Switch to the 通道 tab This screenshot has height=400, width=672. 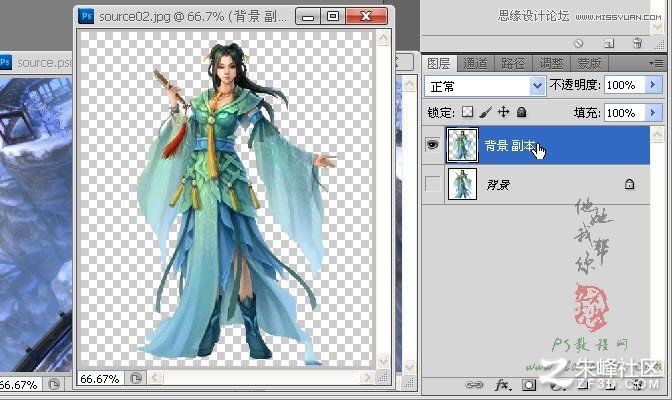[475, 63]
